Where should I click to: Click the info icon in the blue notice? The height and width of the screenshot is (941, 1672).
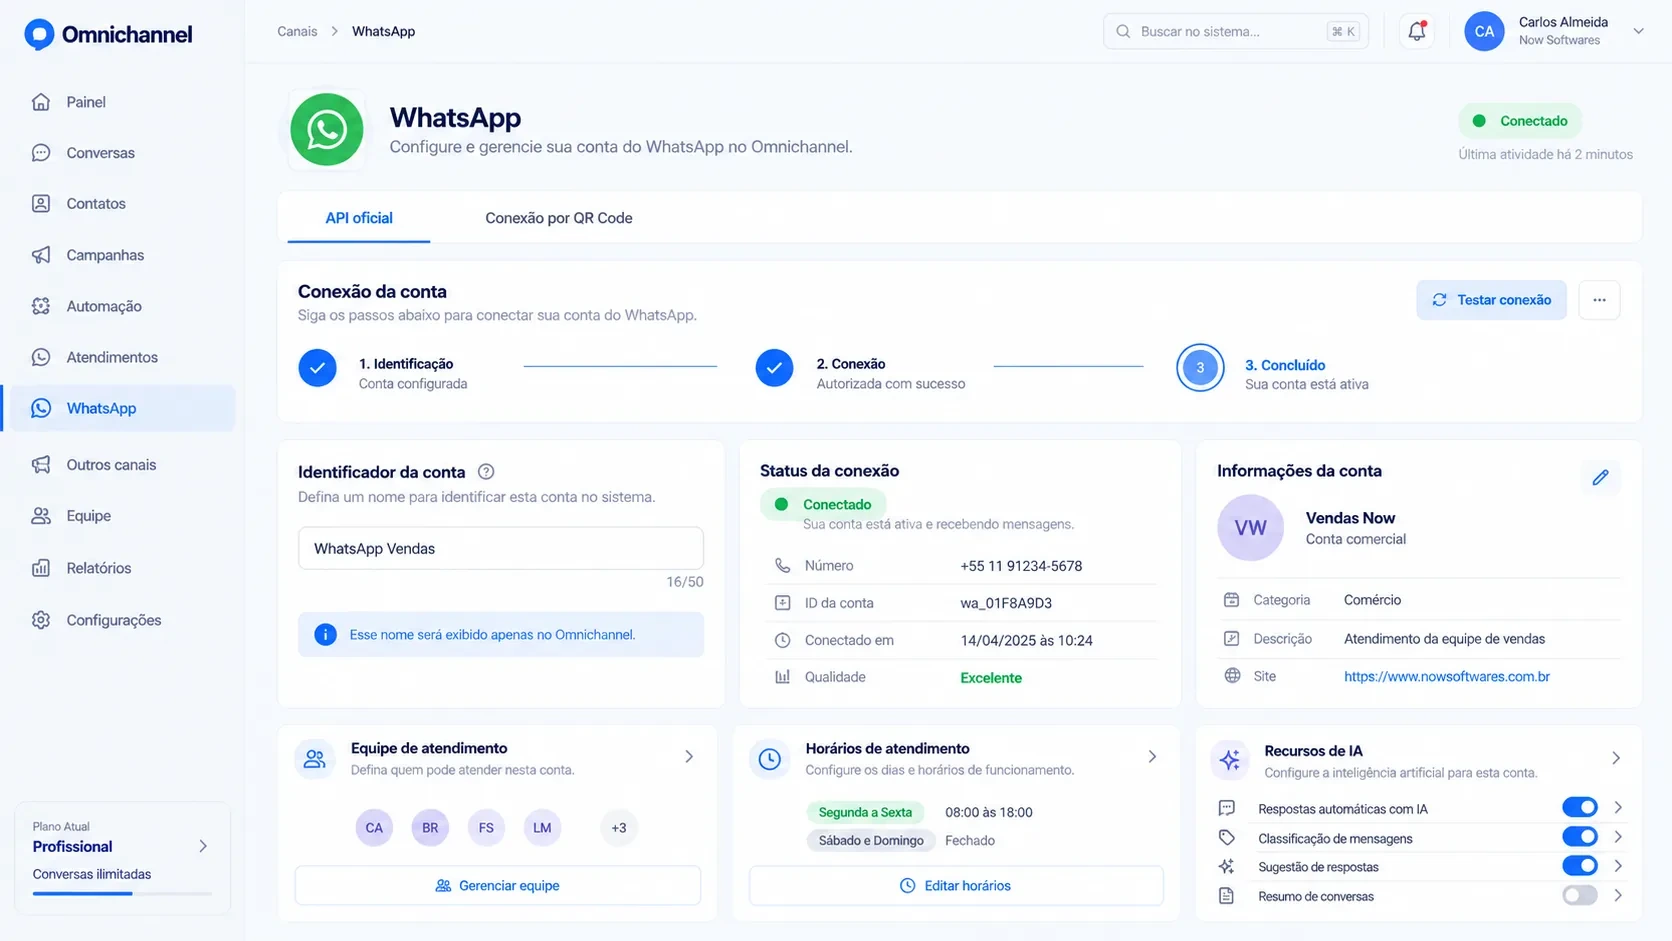click(325, 635)
